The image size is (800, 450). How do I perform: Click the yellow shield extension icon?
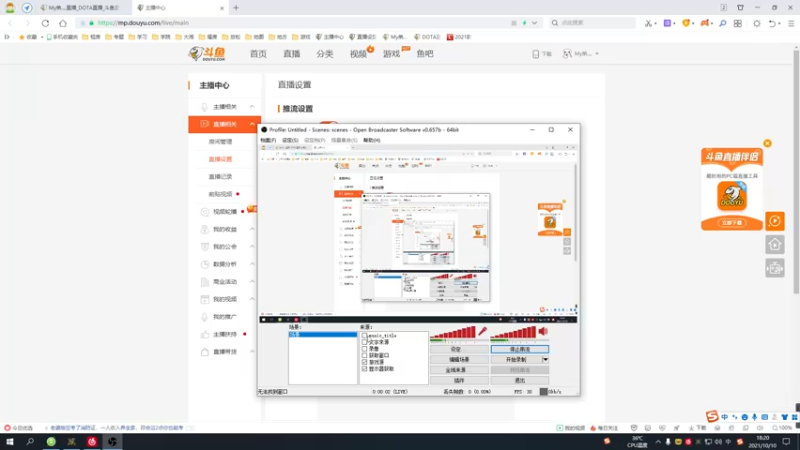tap(686, 23)
